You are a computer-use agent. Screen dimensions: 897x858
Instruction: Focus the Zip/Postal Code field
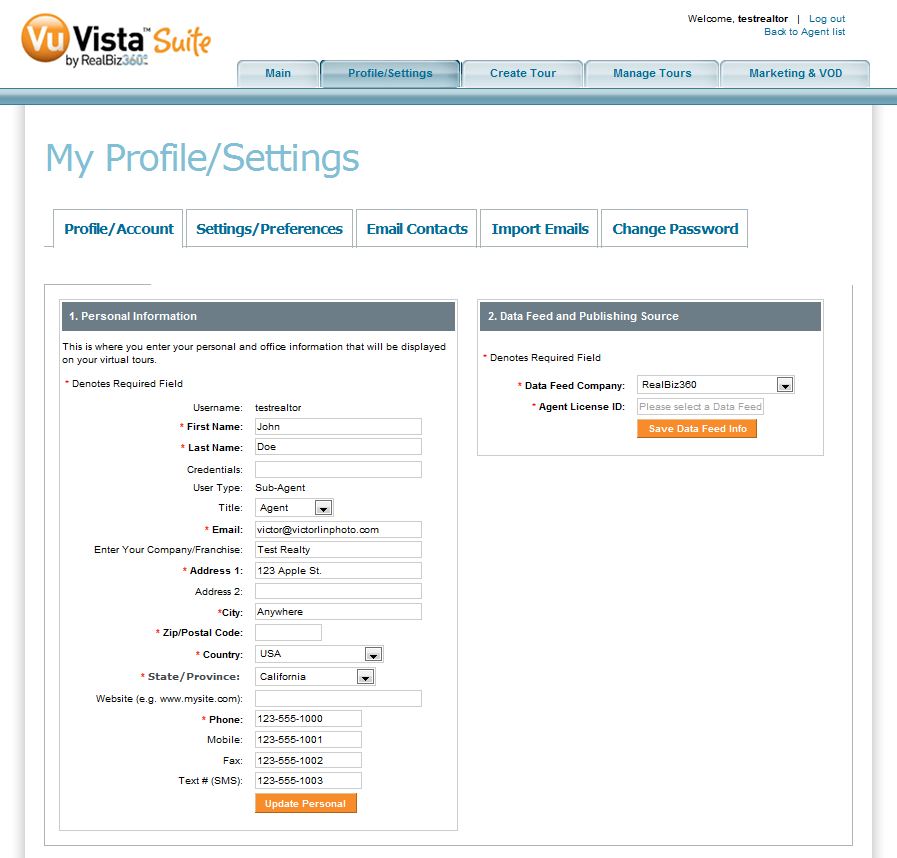point(288,633)
